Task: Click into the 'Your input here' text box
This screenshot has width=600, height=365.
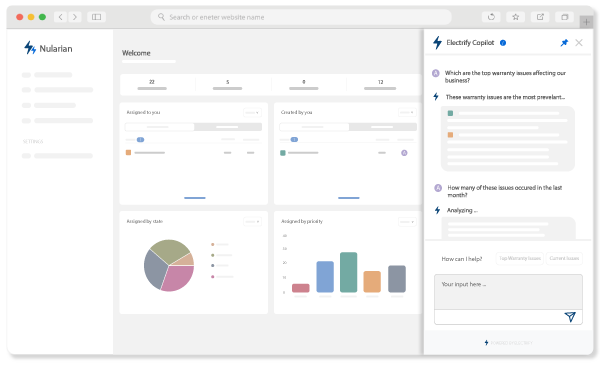Action: point(508,292)
